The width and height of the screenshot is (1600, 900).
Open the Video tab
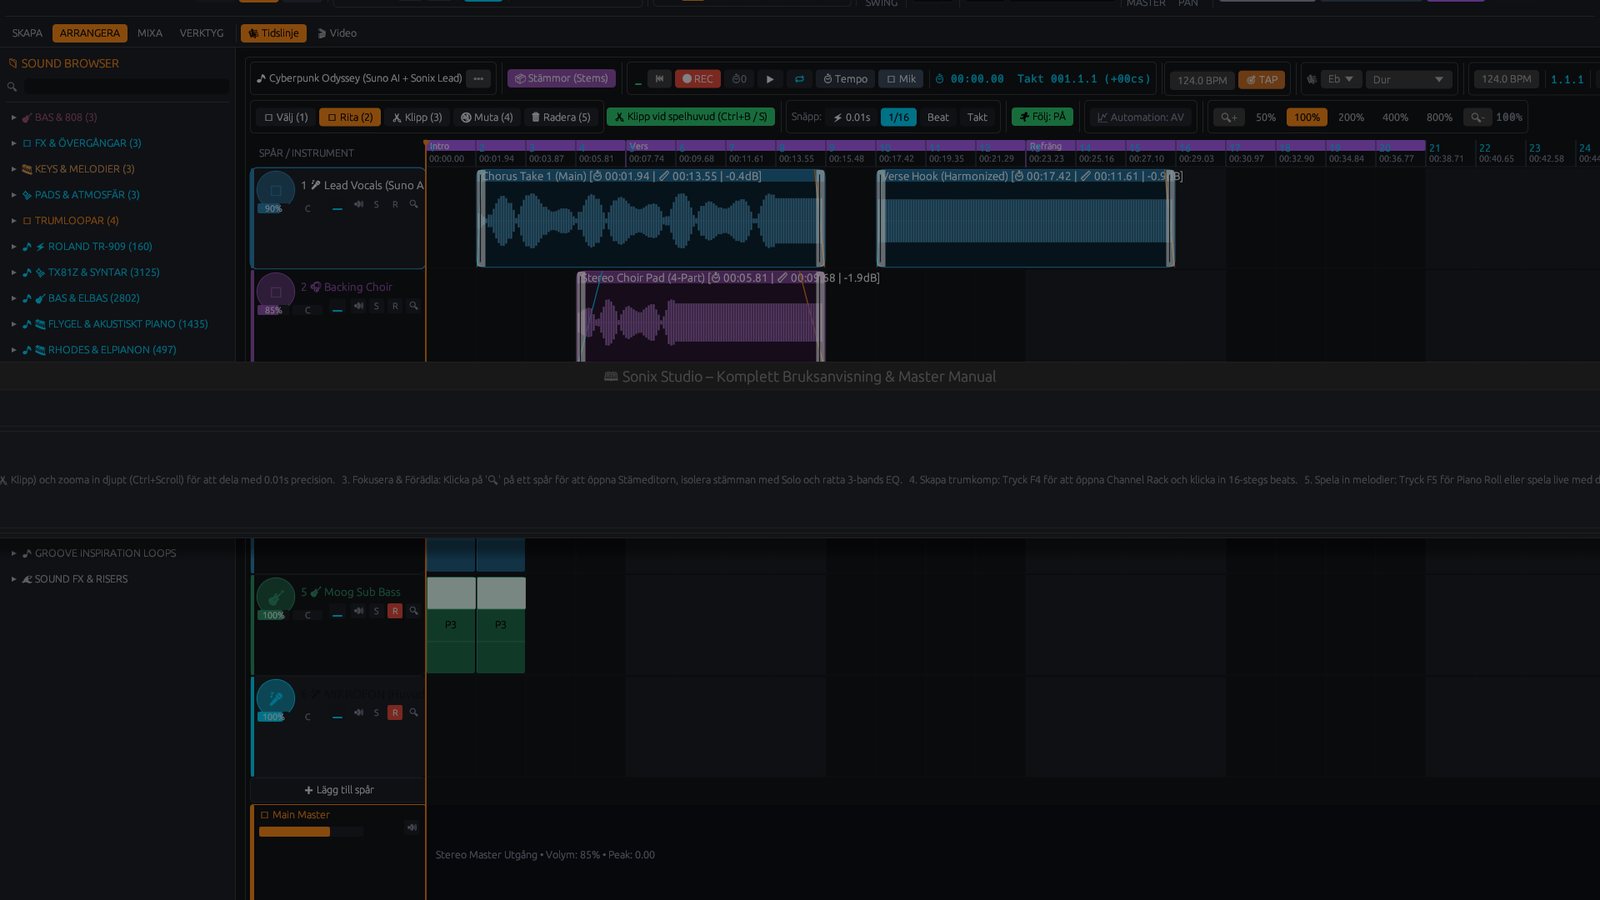337,33
